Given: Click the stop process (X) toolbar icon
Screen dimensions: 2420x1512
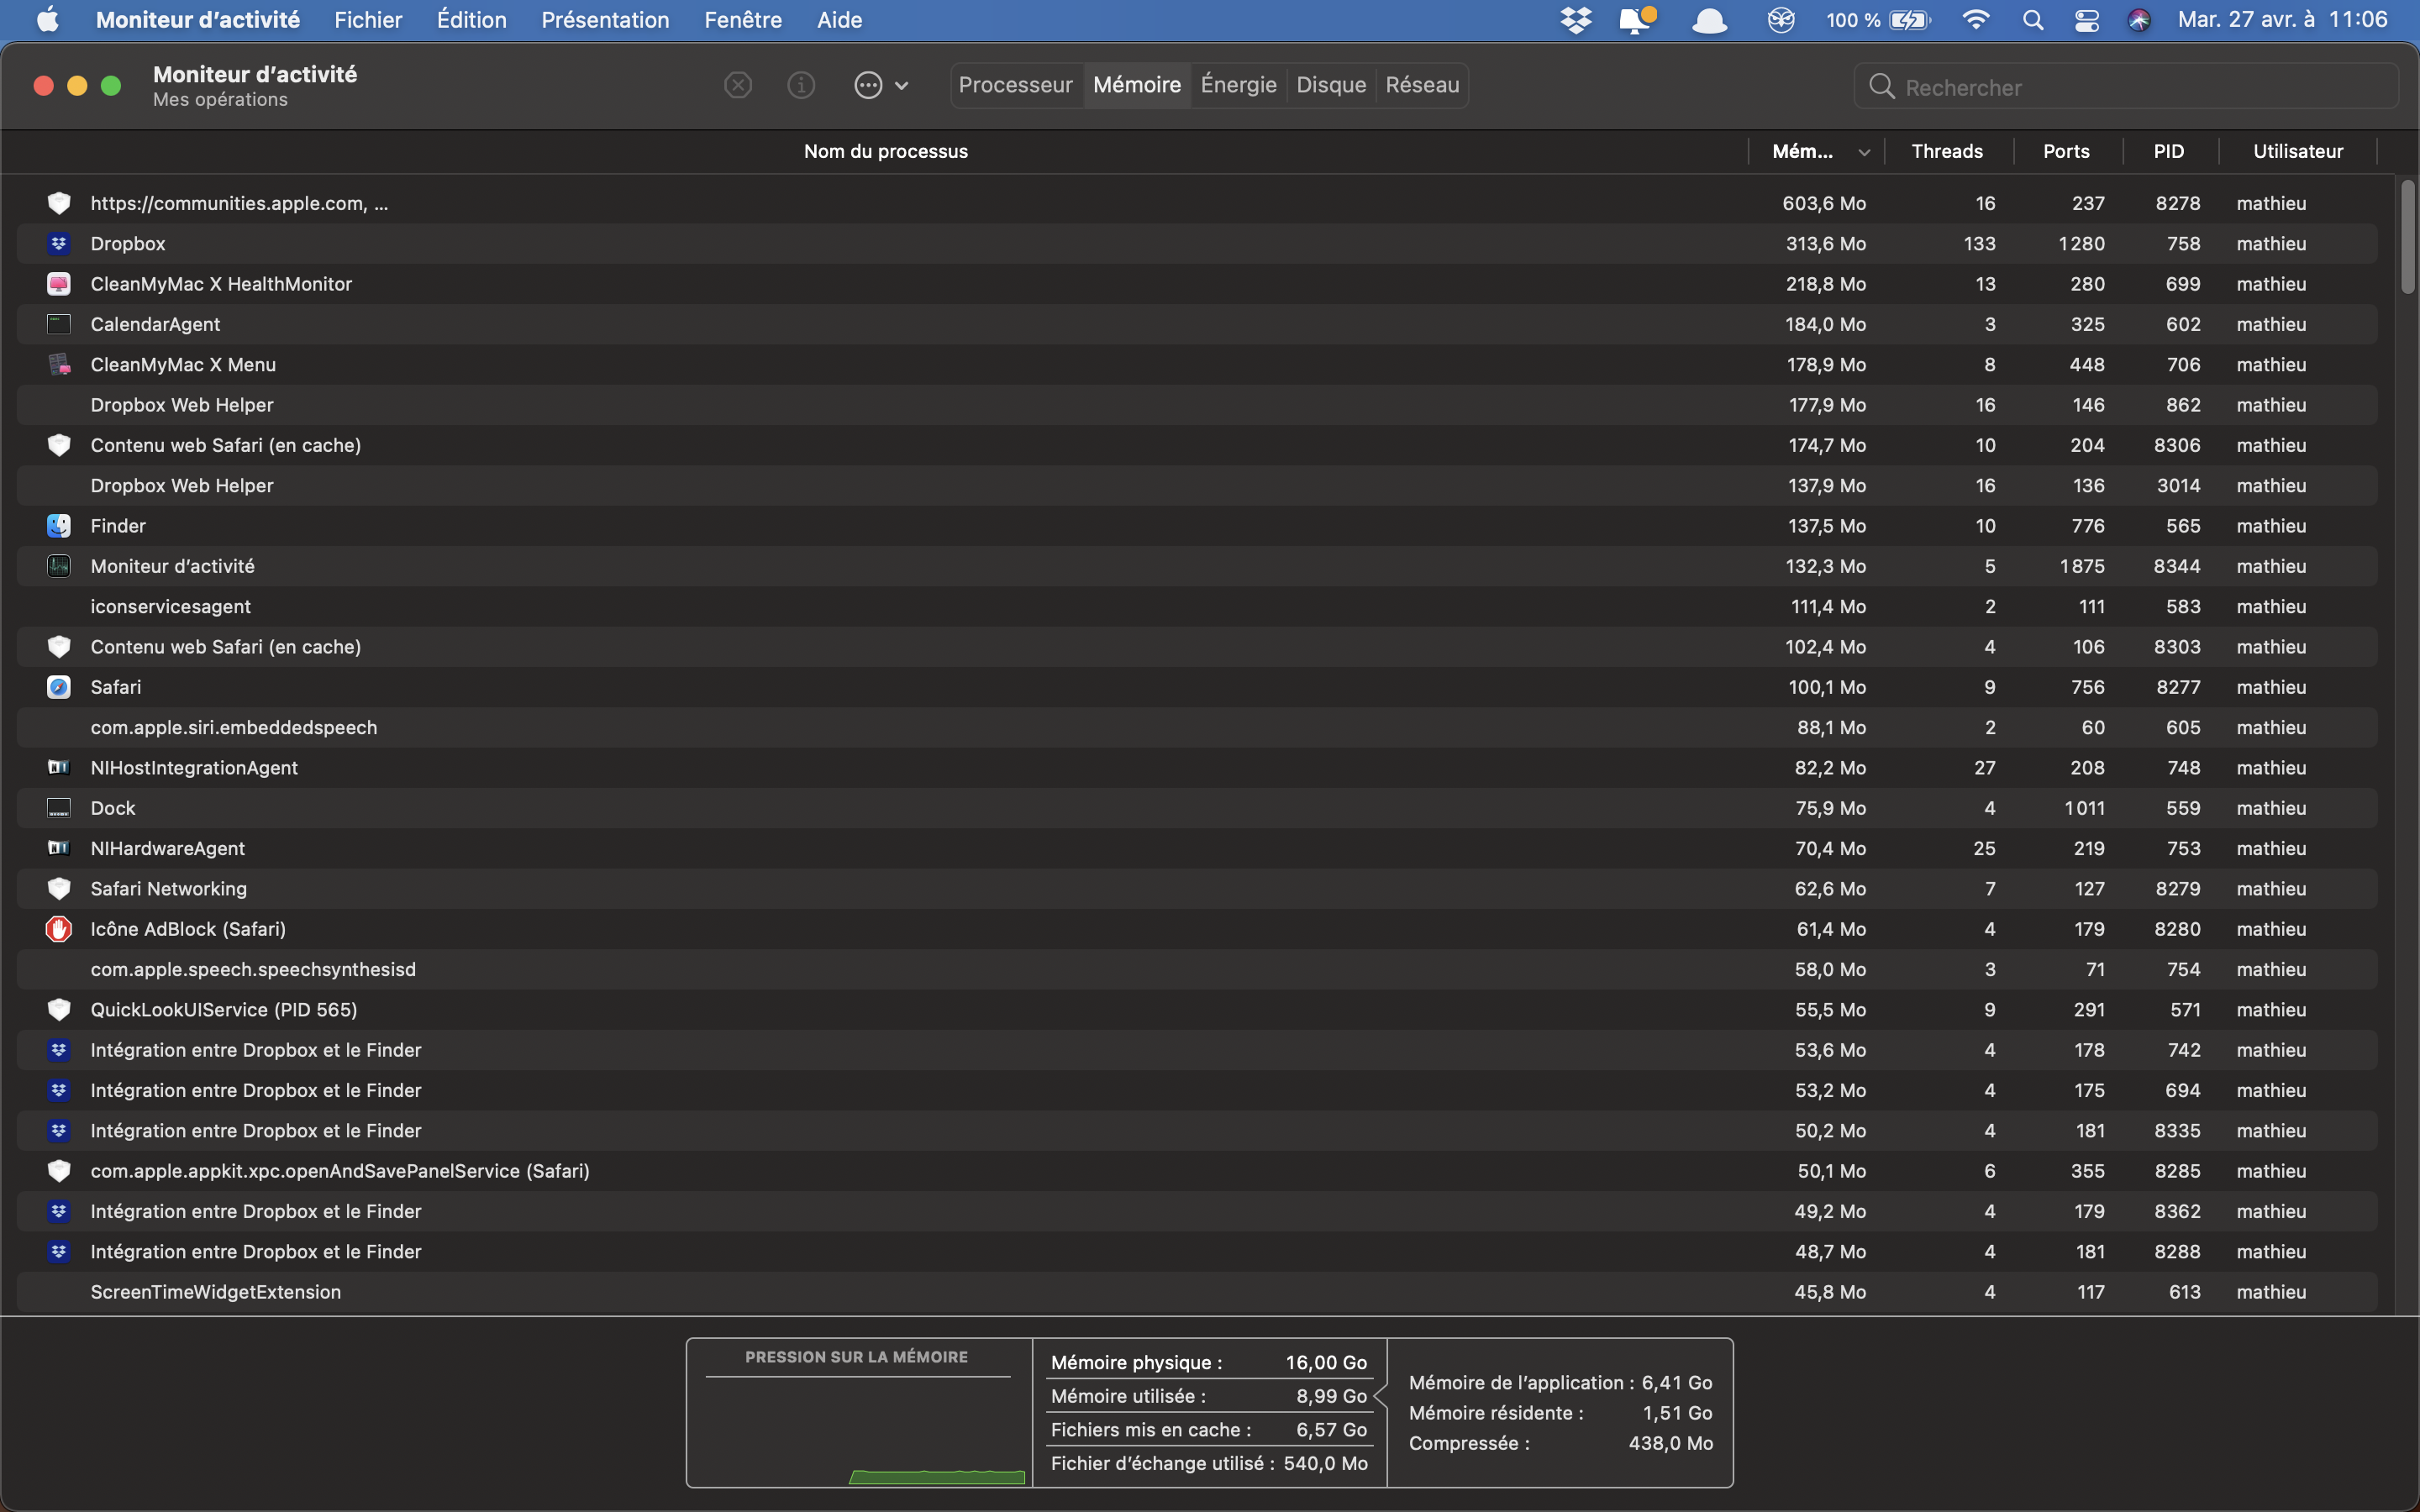Looking at the screenshot, I should (x=738, y=85).
